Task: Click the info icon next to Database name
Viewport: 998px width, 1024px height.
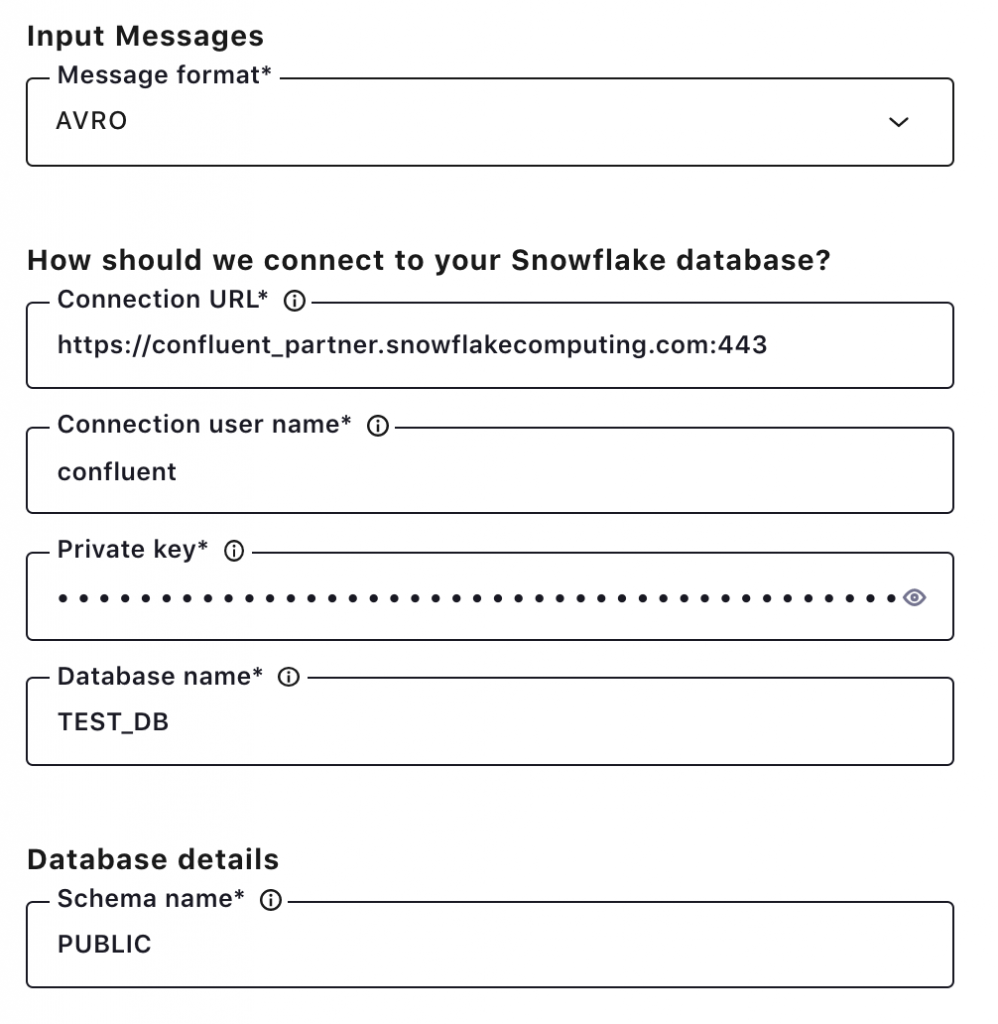Action: tap(289, 677)
